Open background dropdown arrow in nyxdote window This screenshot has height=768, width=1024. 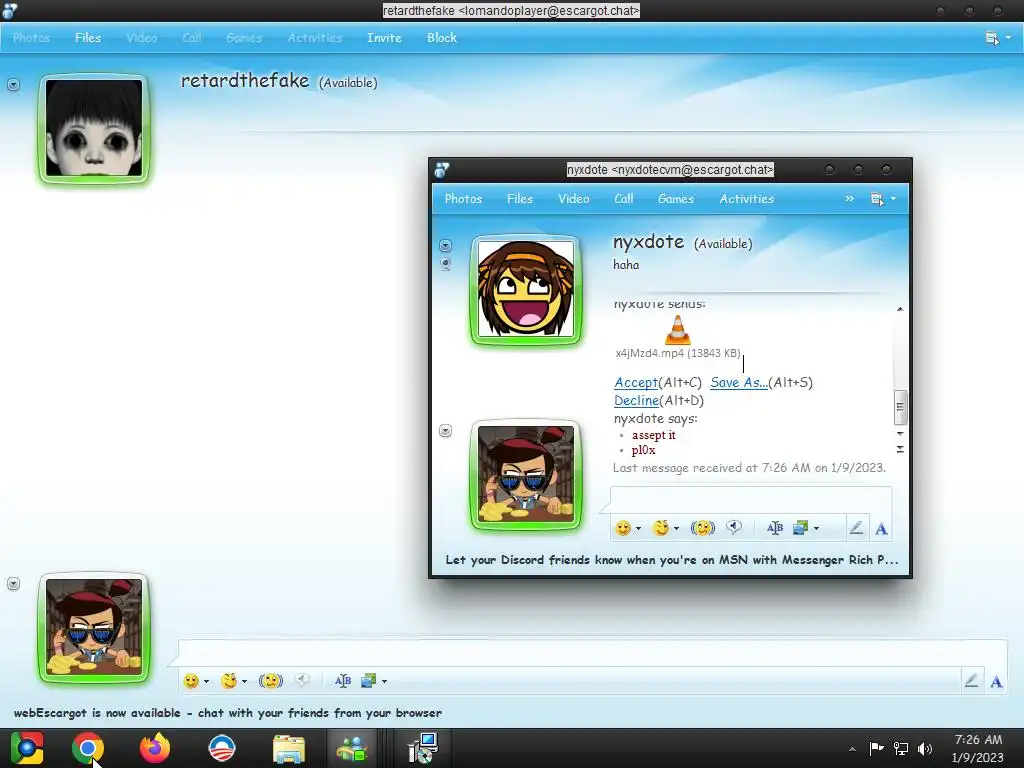816,528
